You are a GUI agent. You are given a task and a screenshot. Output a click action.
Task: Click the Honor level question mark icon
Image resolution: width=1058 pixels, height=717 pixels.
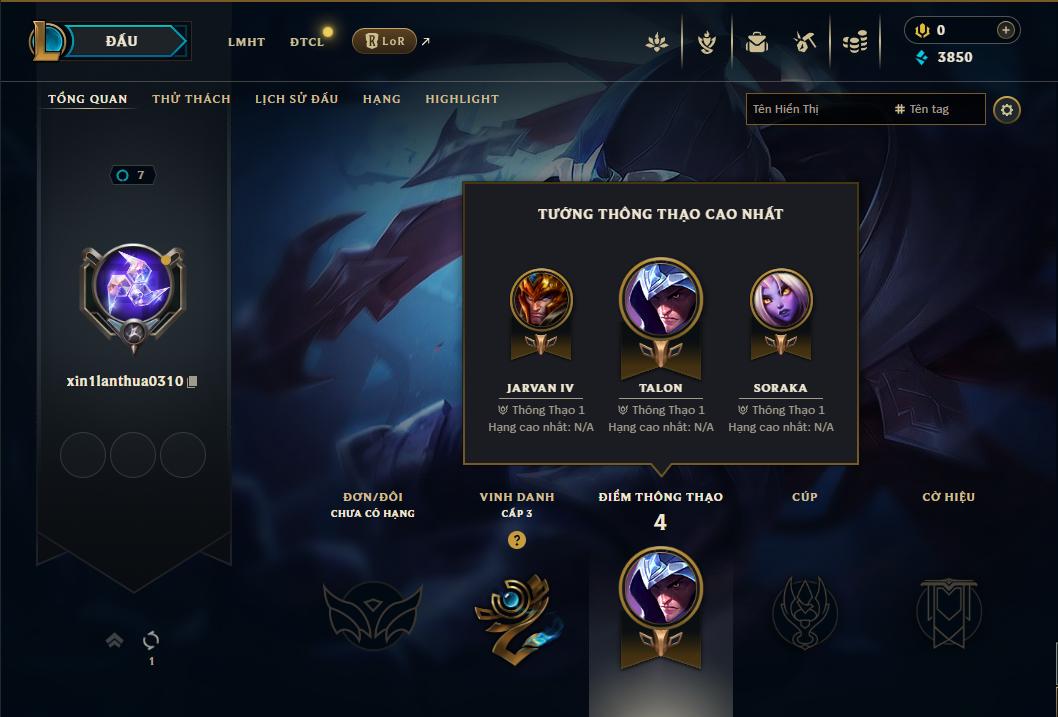click(x=517, y=540)
